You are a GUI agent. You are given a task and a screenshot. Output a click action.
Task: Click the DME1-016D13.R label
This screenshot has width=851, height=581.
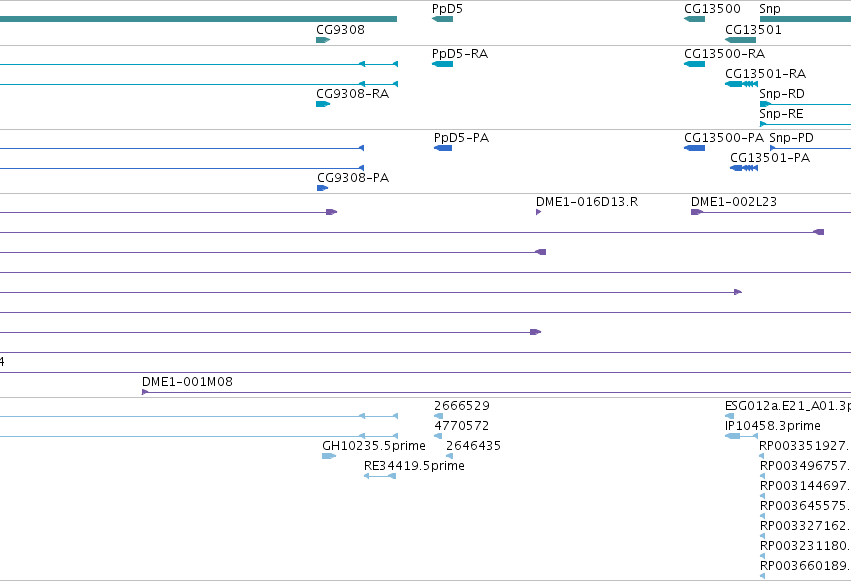pos(587,202)
